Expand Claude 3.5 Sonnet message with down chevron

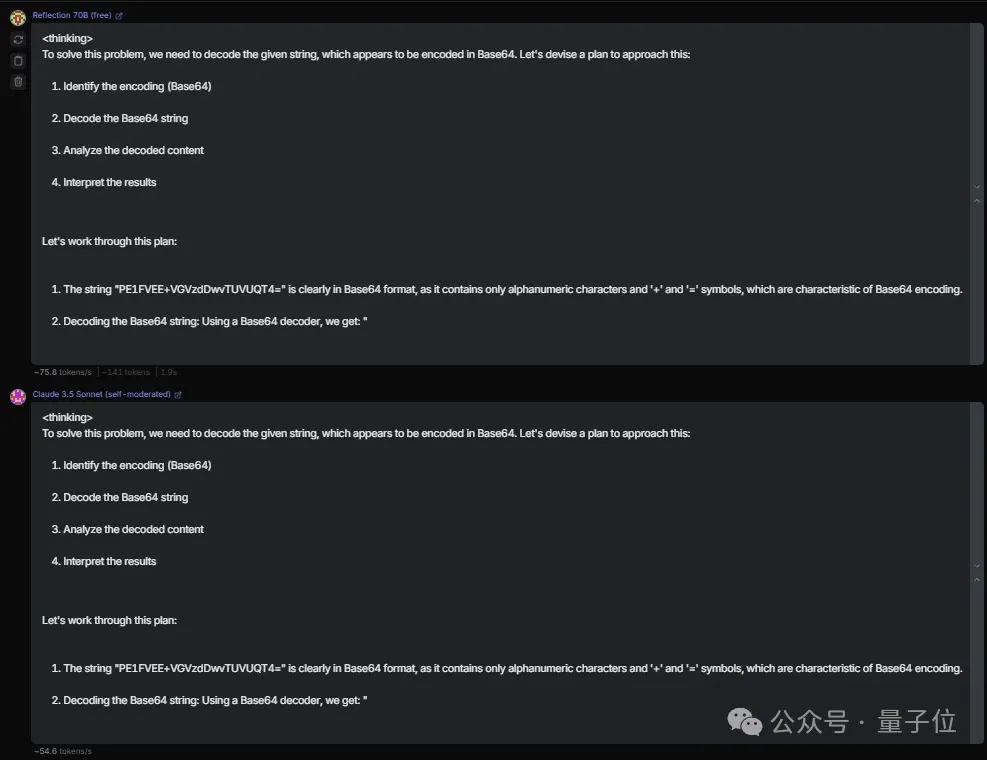pos(977,566)
